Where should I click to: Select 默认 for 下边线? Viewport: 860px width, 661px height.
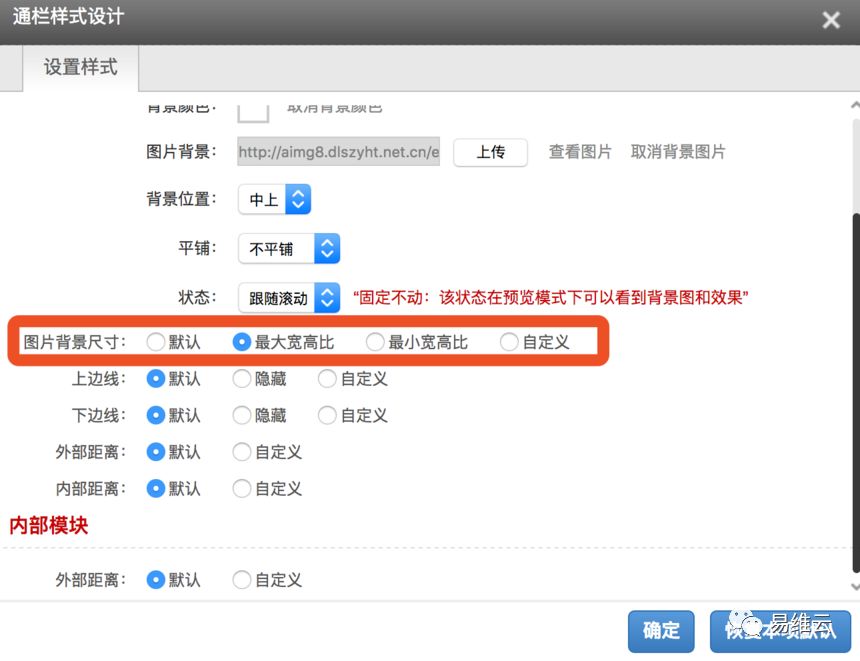coord(156,415)
